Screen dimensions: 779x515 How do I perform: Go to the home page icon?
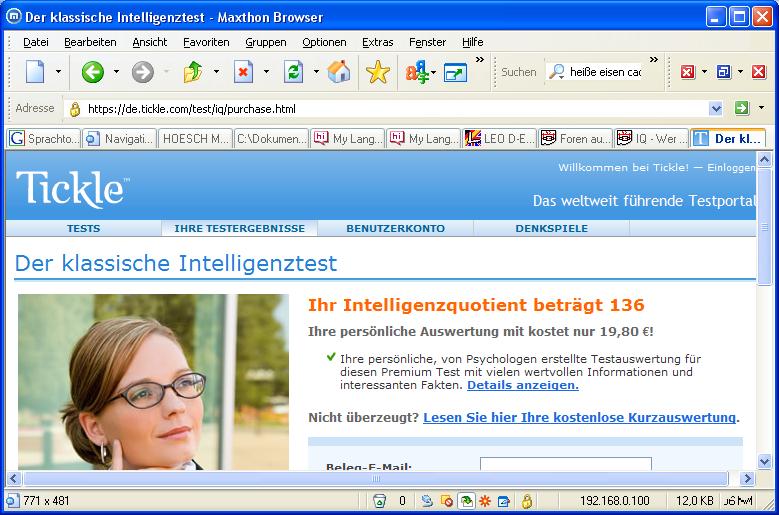(339, 72)
